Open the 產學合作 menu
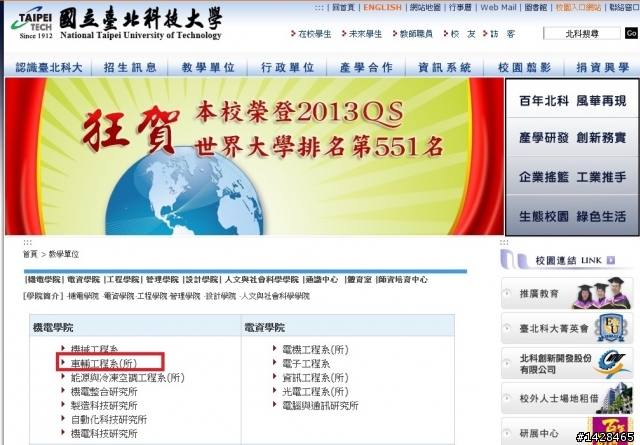This screenshot has width=640, height=445. pyautogui.click(x=366, y=67)
